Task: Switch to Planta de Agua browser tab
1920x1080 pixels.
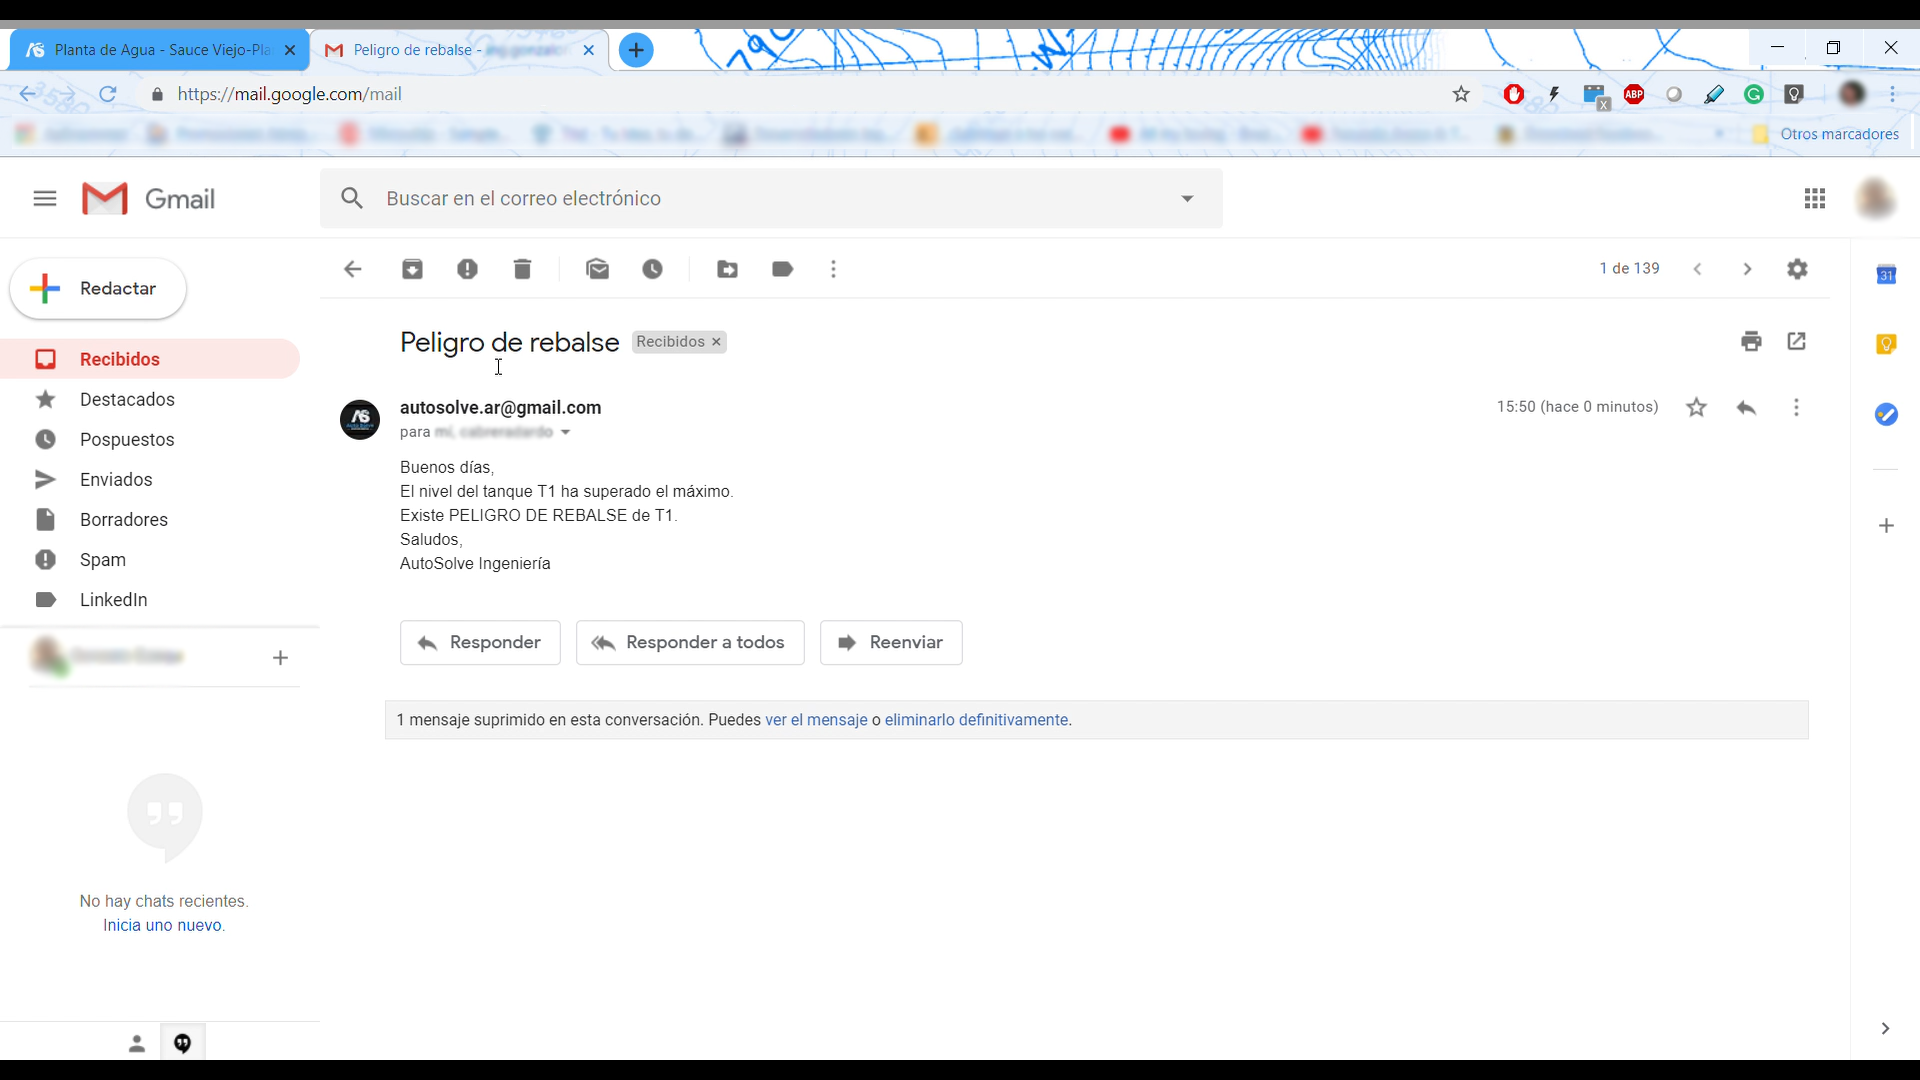Action: point(160,50)
